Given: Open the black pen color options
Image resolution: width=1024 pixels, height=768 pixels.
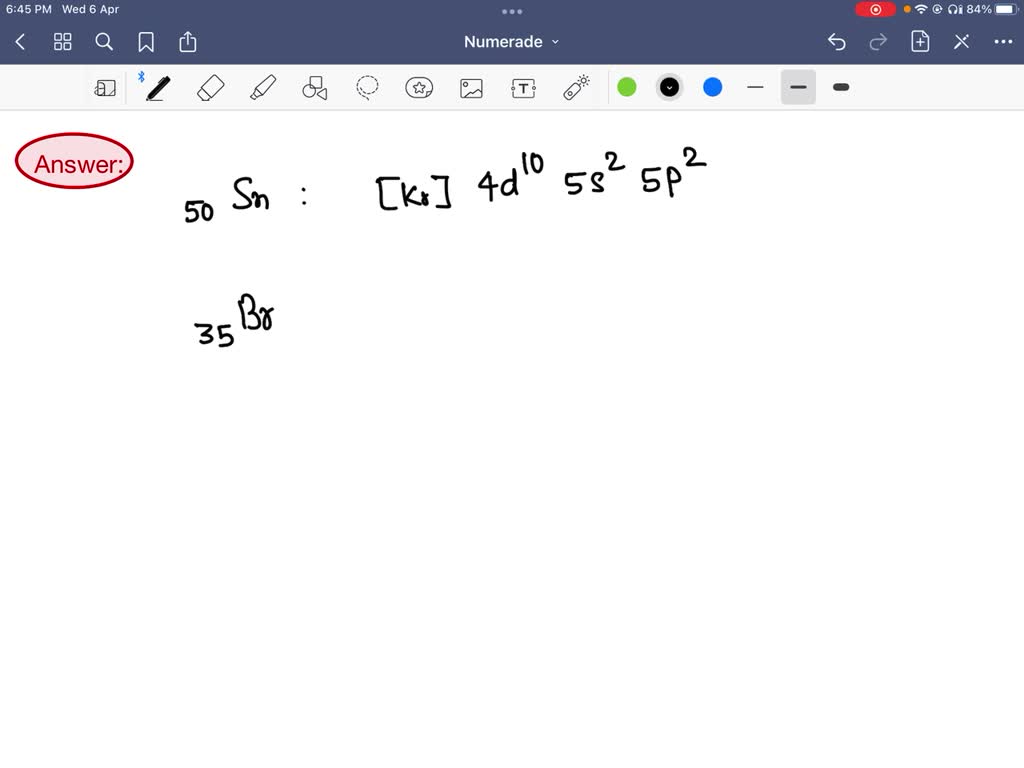Looking at the screenshot, I should 669,87.
